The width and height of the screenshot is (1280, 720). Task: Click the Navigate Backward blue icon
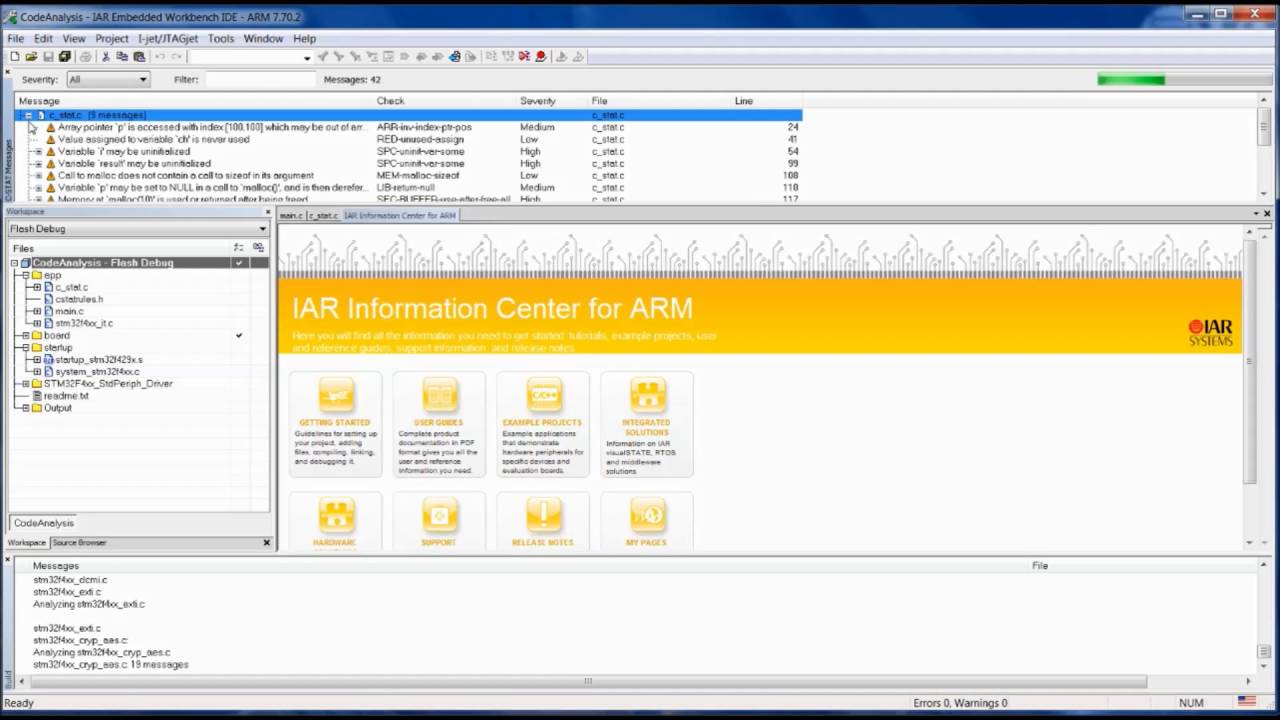click(x=454, y=56)
